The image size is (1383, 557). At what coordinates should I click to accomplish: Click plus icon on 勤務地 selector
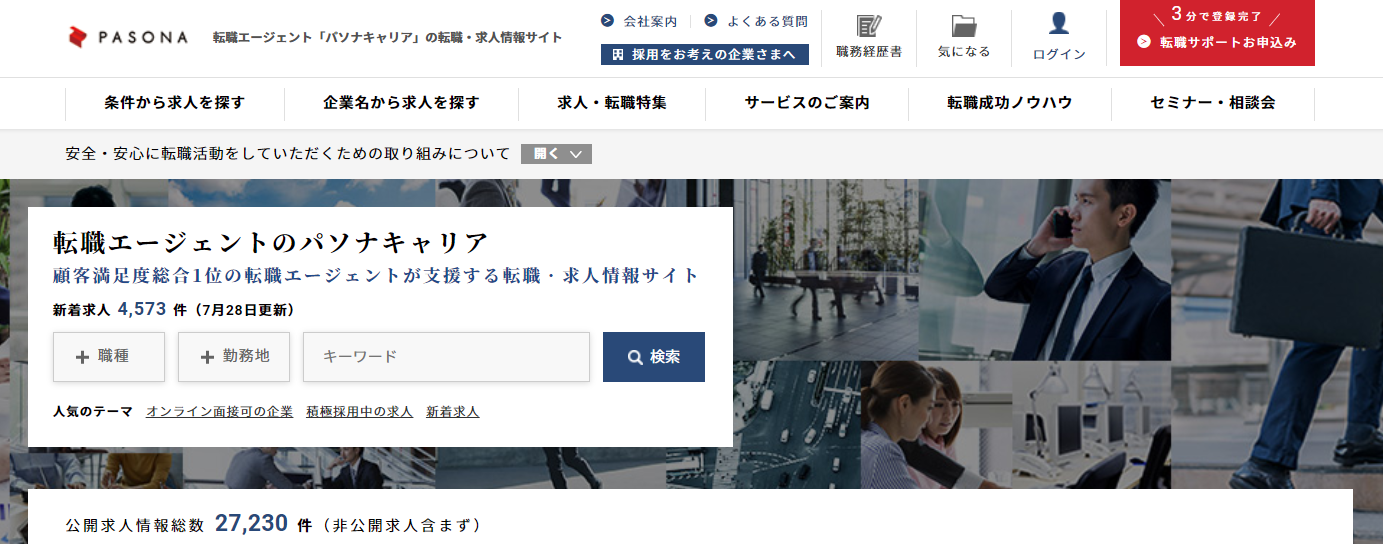click(x=208, y=357)
